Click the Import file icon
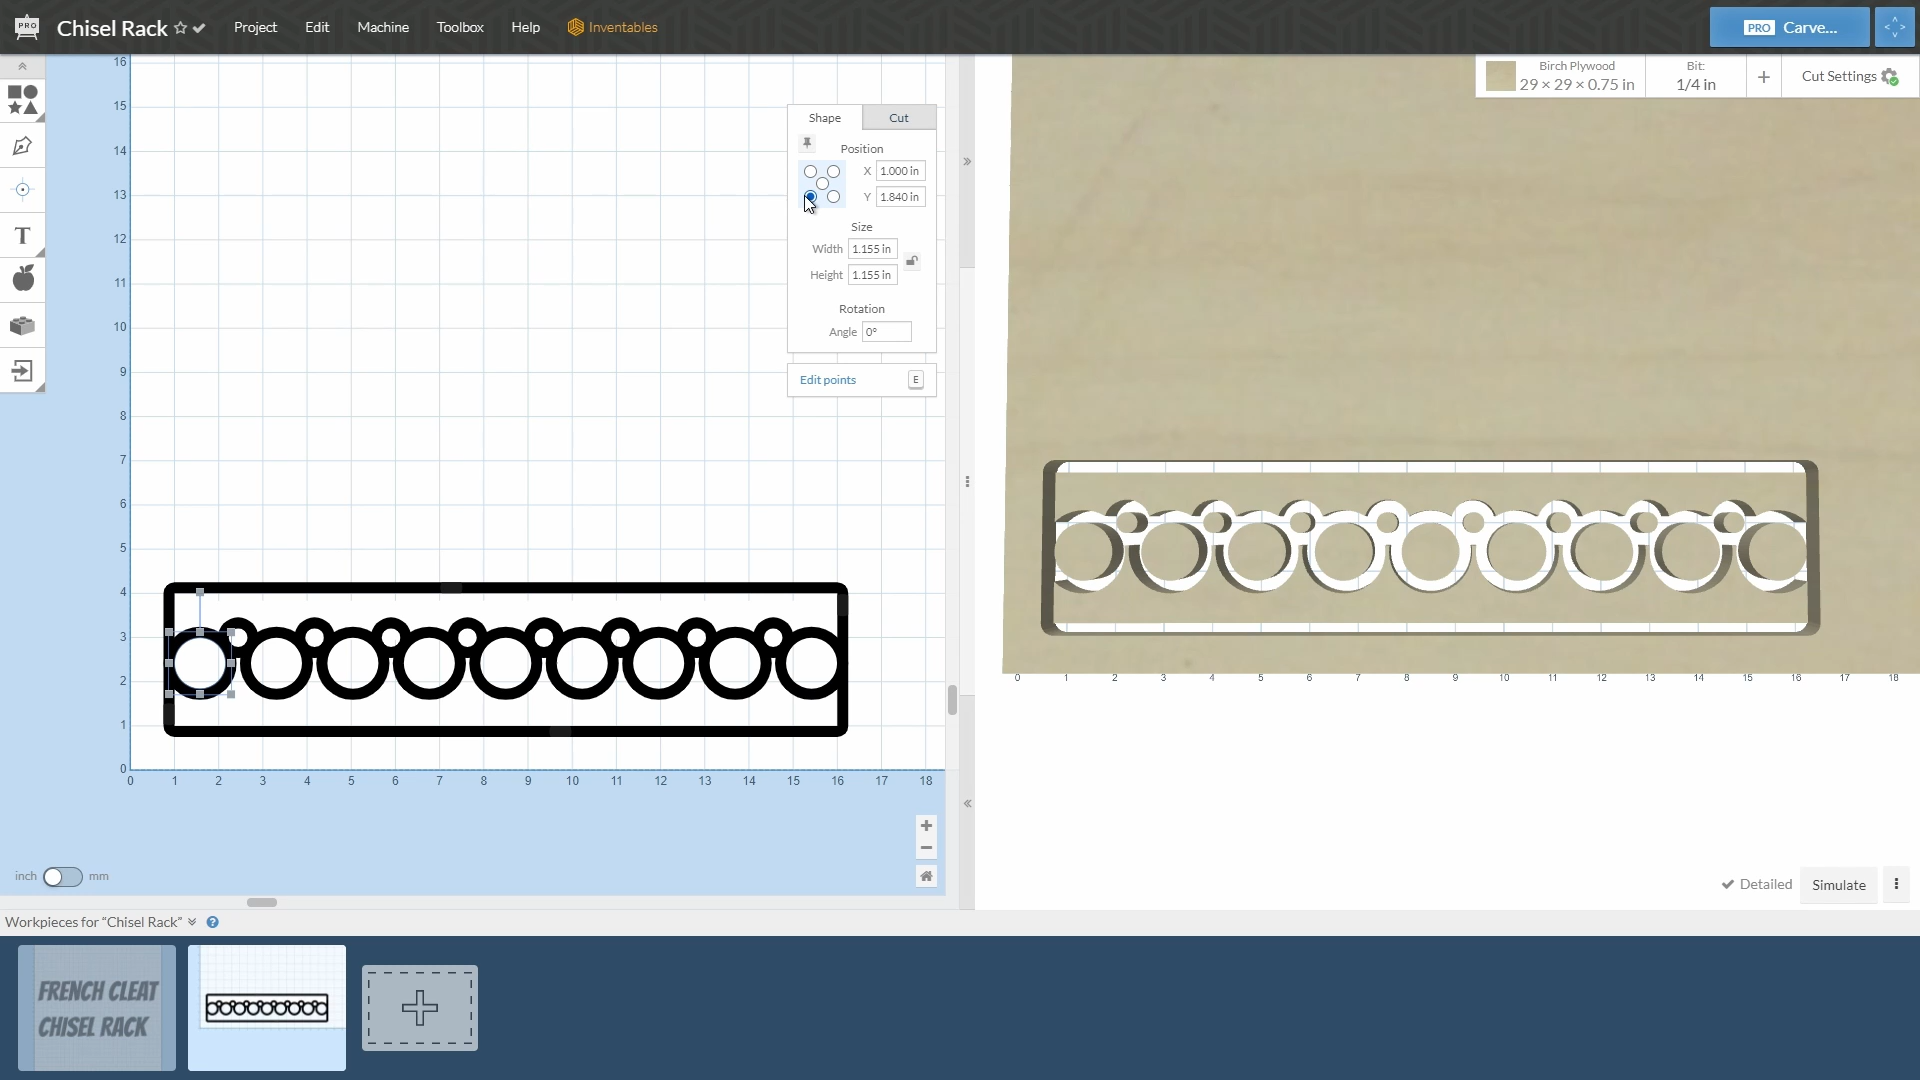Screen dimensions: 1920x1080 (x=22, y=371)
